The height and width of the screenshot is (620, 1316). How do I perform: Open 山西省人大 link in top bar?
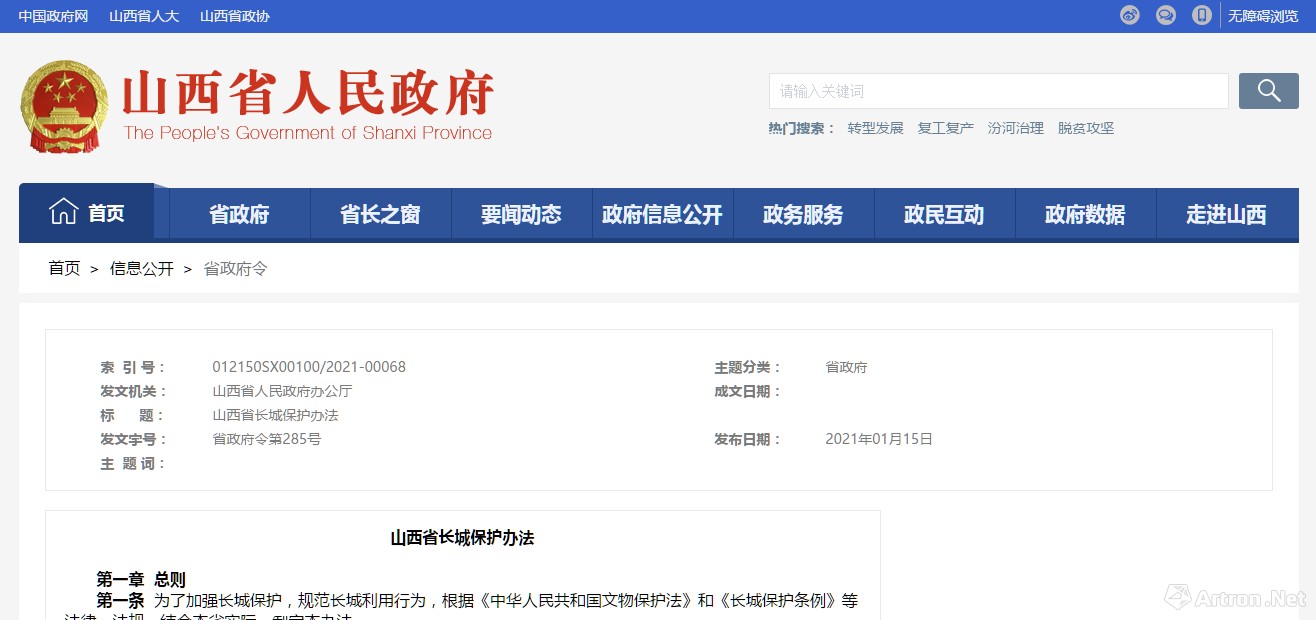[x=144, y=16]
